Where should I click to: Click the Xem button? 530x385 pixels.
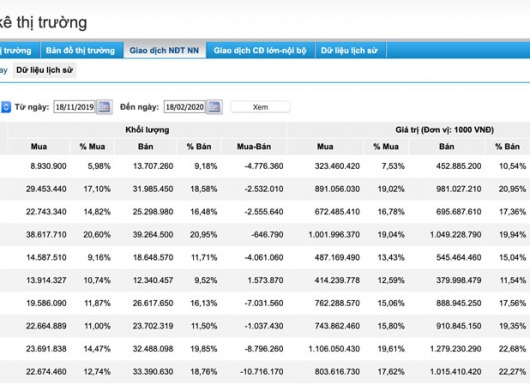coord(260,107)
